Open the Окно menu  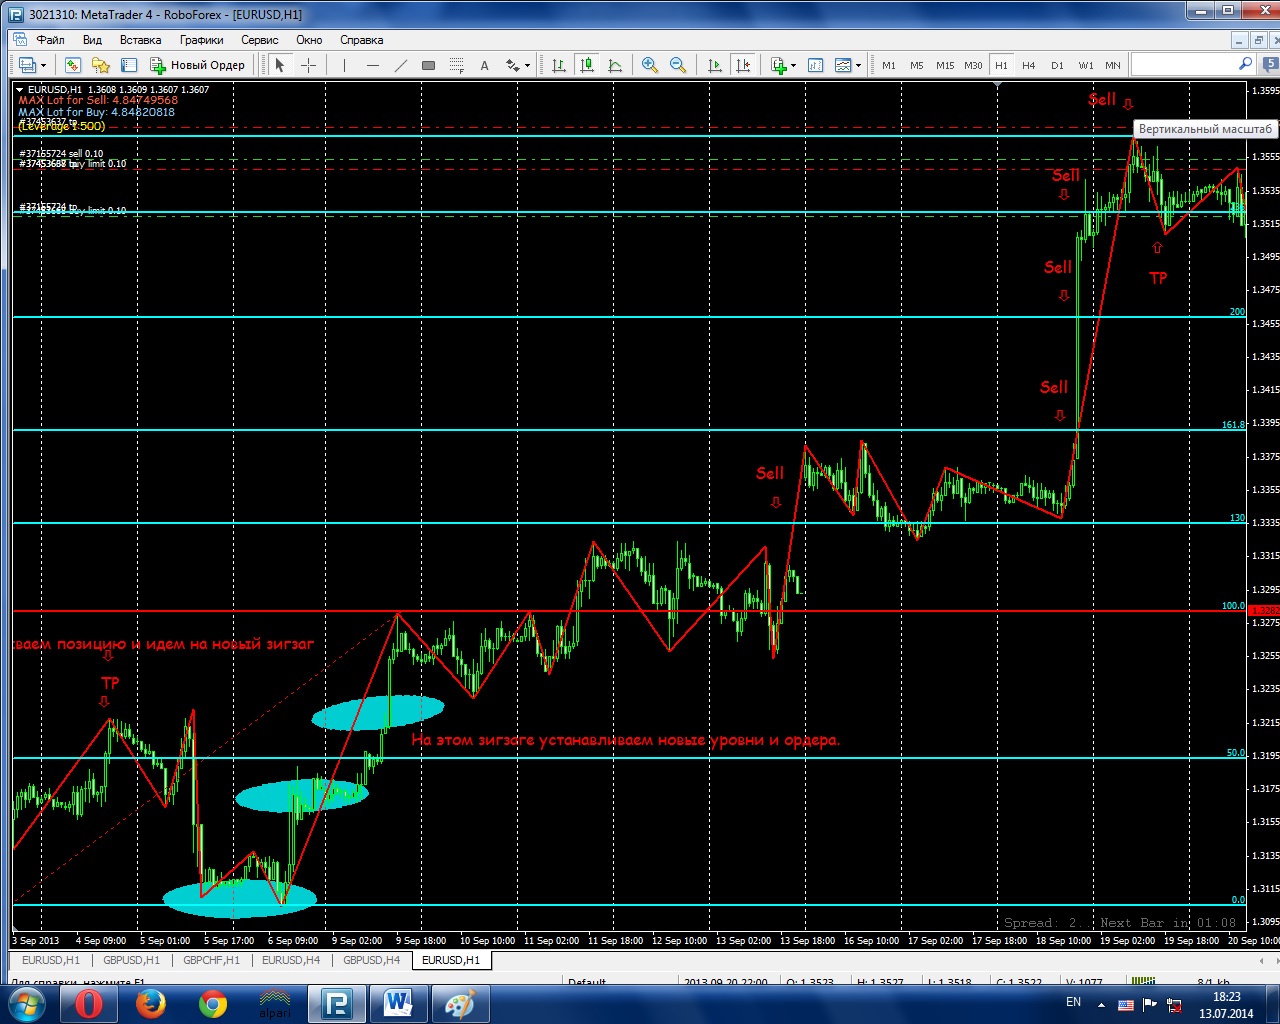click(x=309, y=40)
